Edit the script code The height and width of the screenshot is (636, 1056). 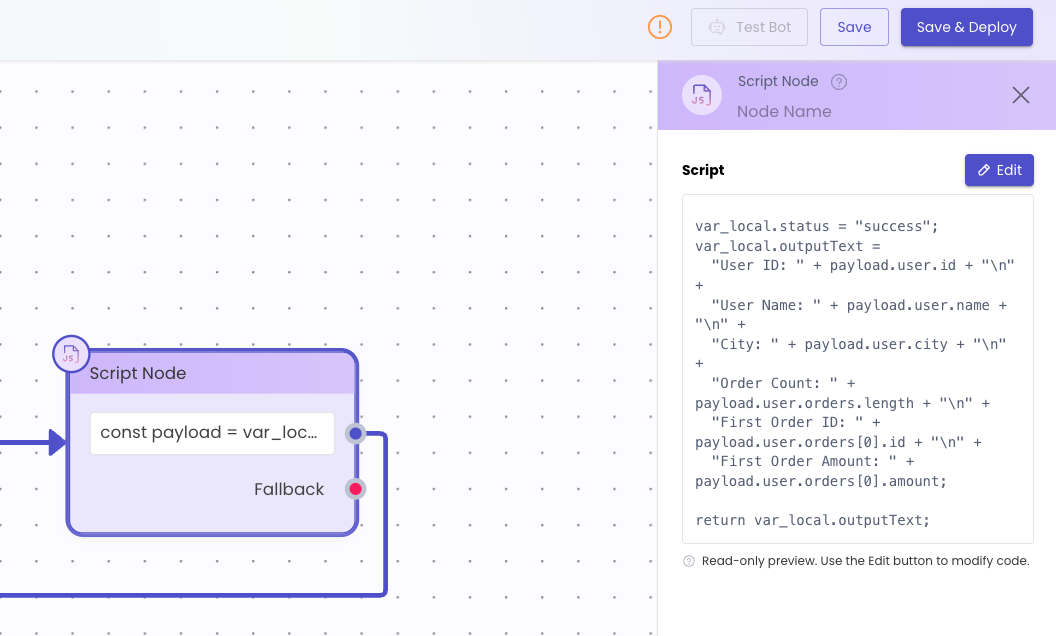999,170
